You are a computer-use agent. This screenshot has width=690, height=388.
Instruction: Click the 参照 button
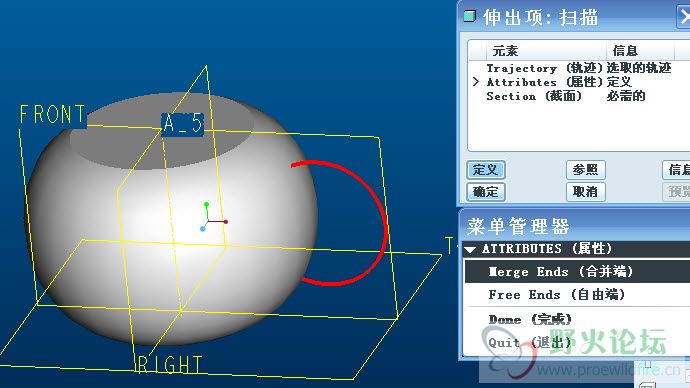585,170
